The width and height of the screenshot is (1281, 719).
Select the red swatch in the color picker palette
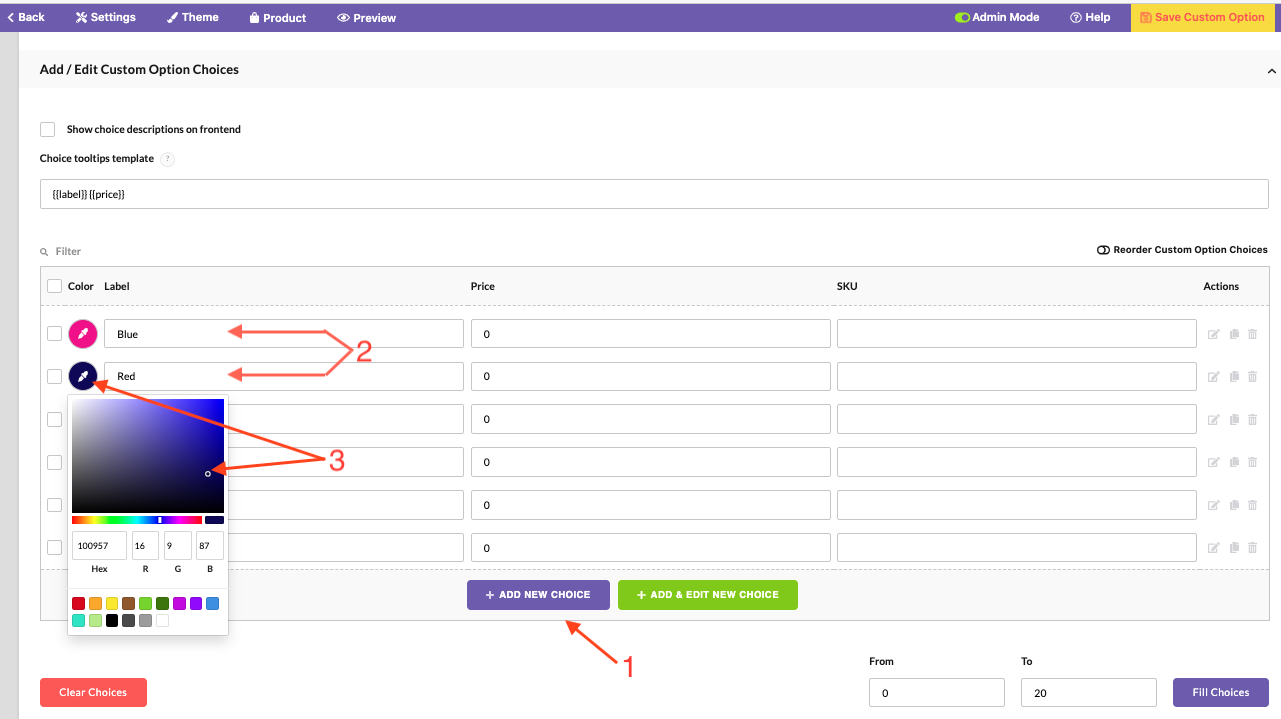tap(78, 603)
